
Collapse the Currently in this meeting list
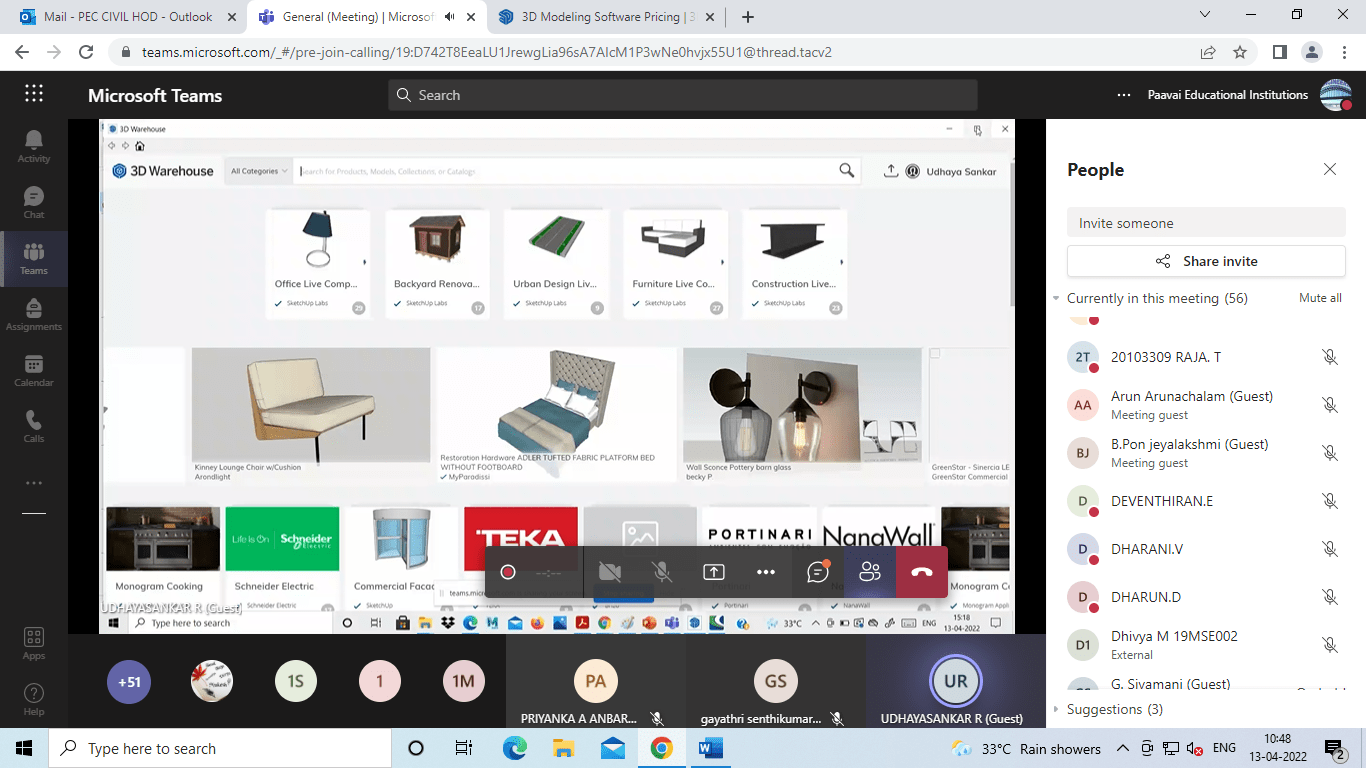click(x=1056, y=299)
